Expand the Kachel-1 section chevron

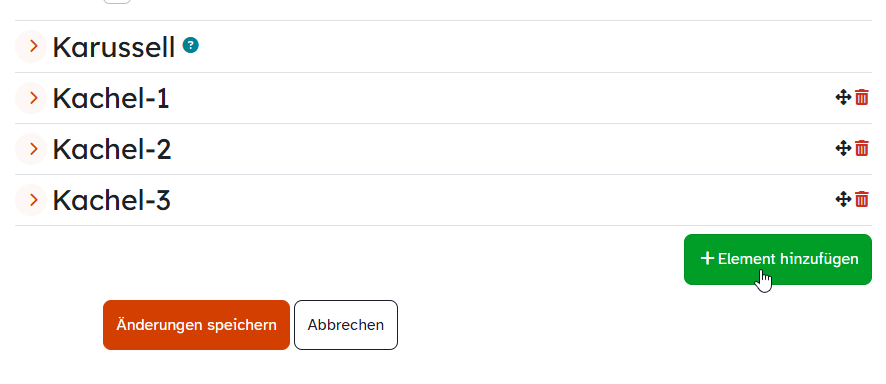(x=31, y=98)
